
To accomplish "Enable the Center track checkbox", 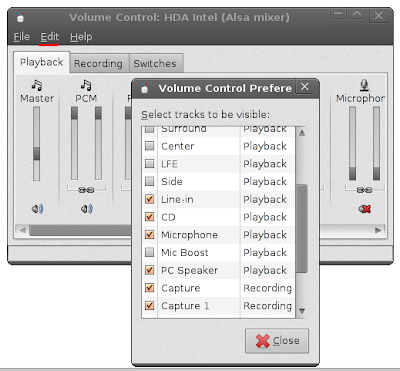I will click(150, 146).
